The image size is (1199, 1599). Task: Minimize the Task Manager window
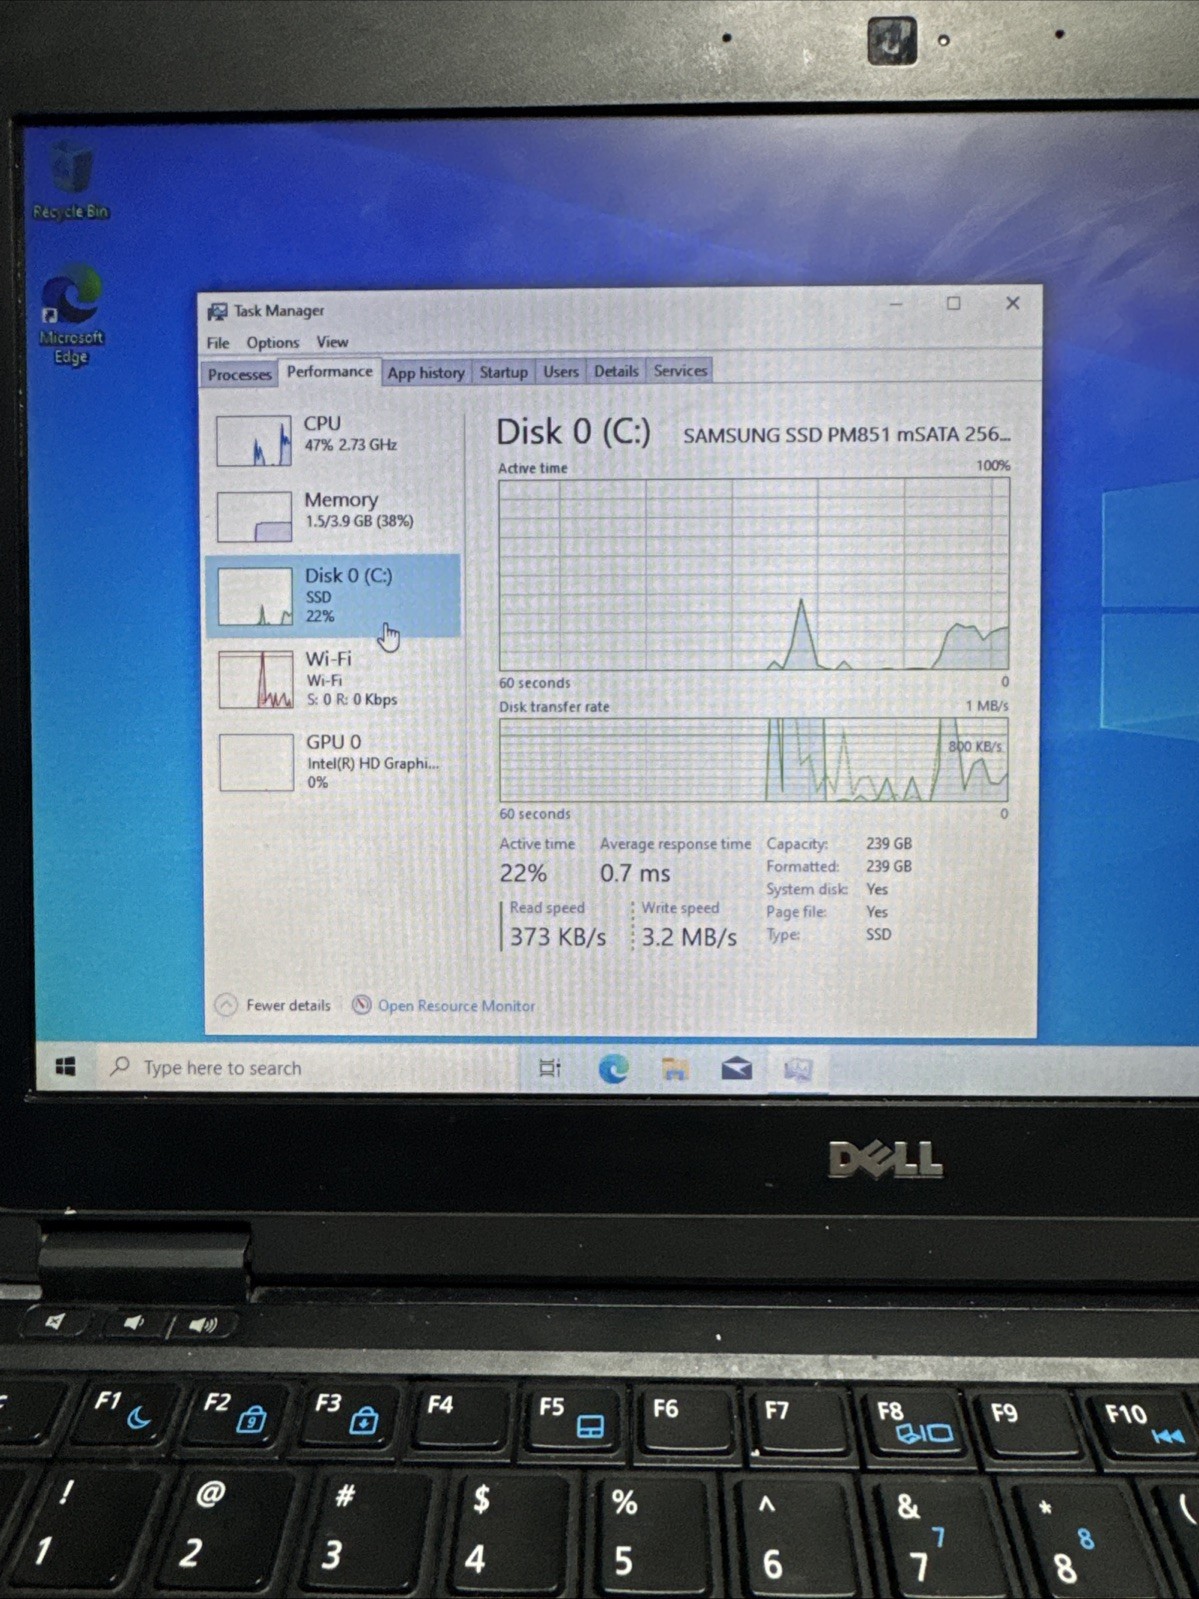pyautogui.click(x=896, y=303)
